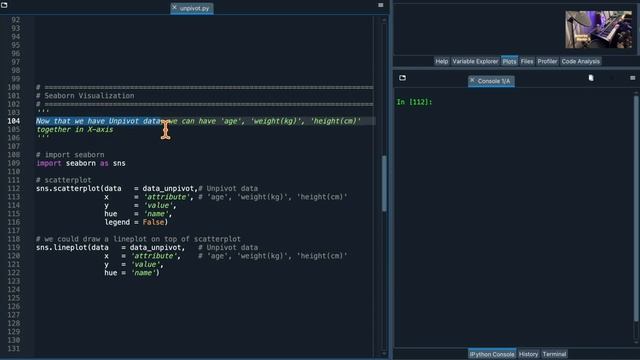The height and width of the screenshot is (360, 640).
Task: Click the '# import seaborn' comment
Action: (x=70, y=155)
